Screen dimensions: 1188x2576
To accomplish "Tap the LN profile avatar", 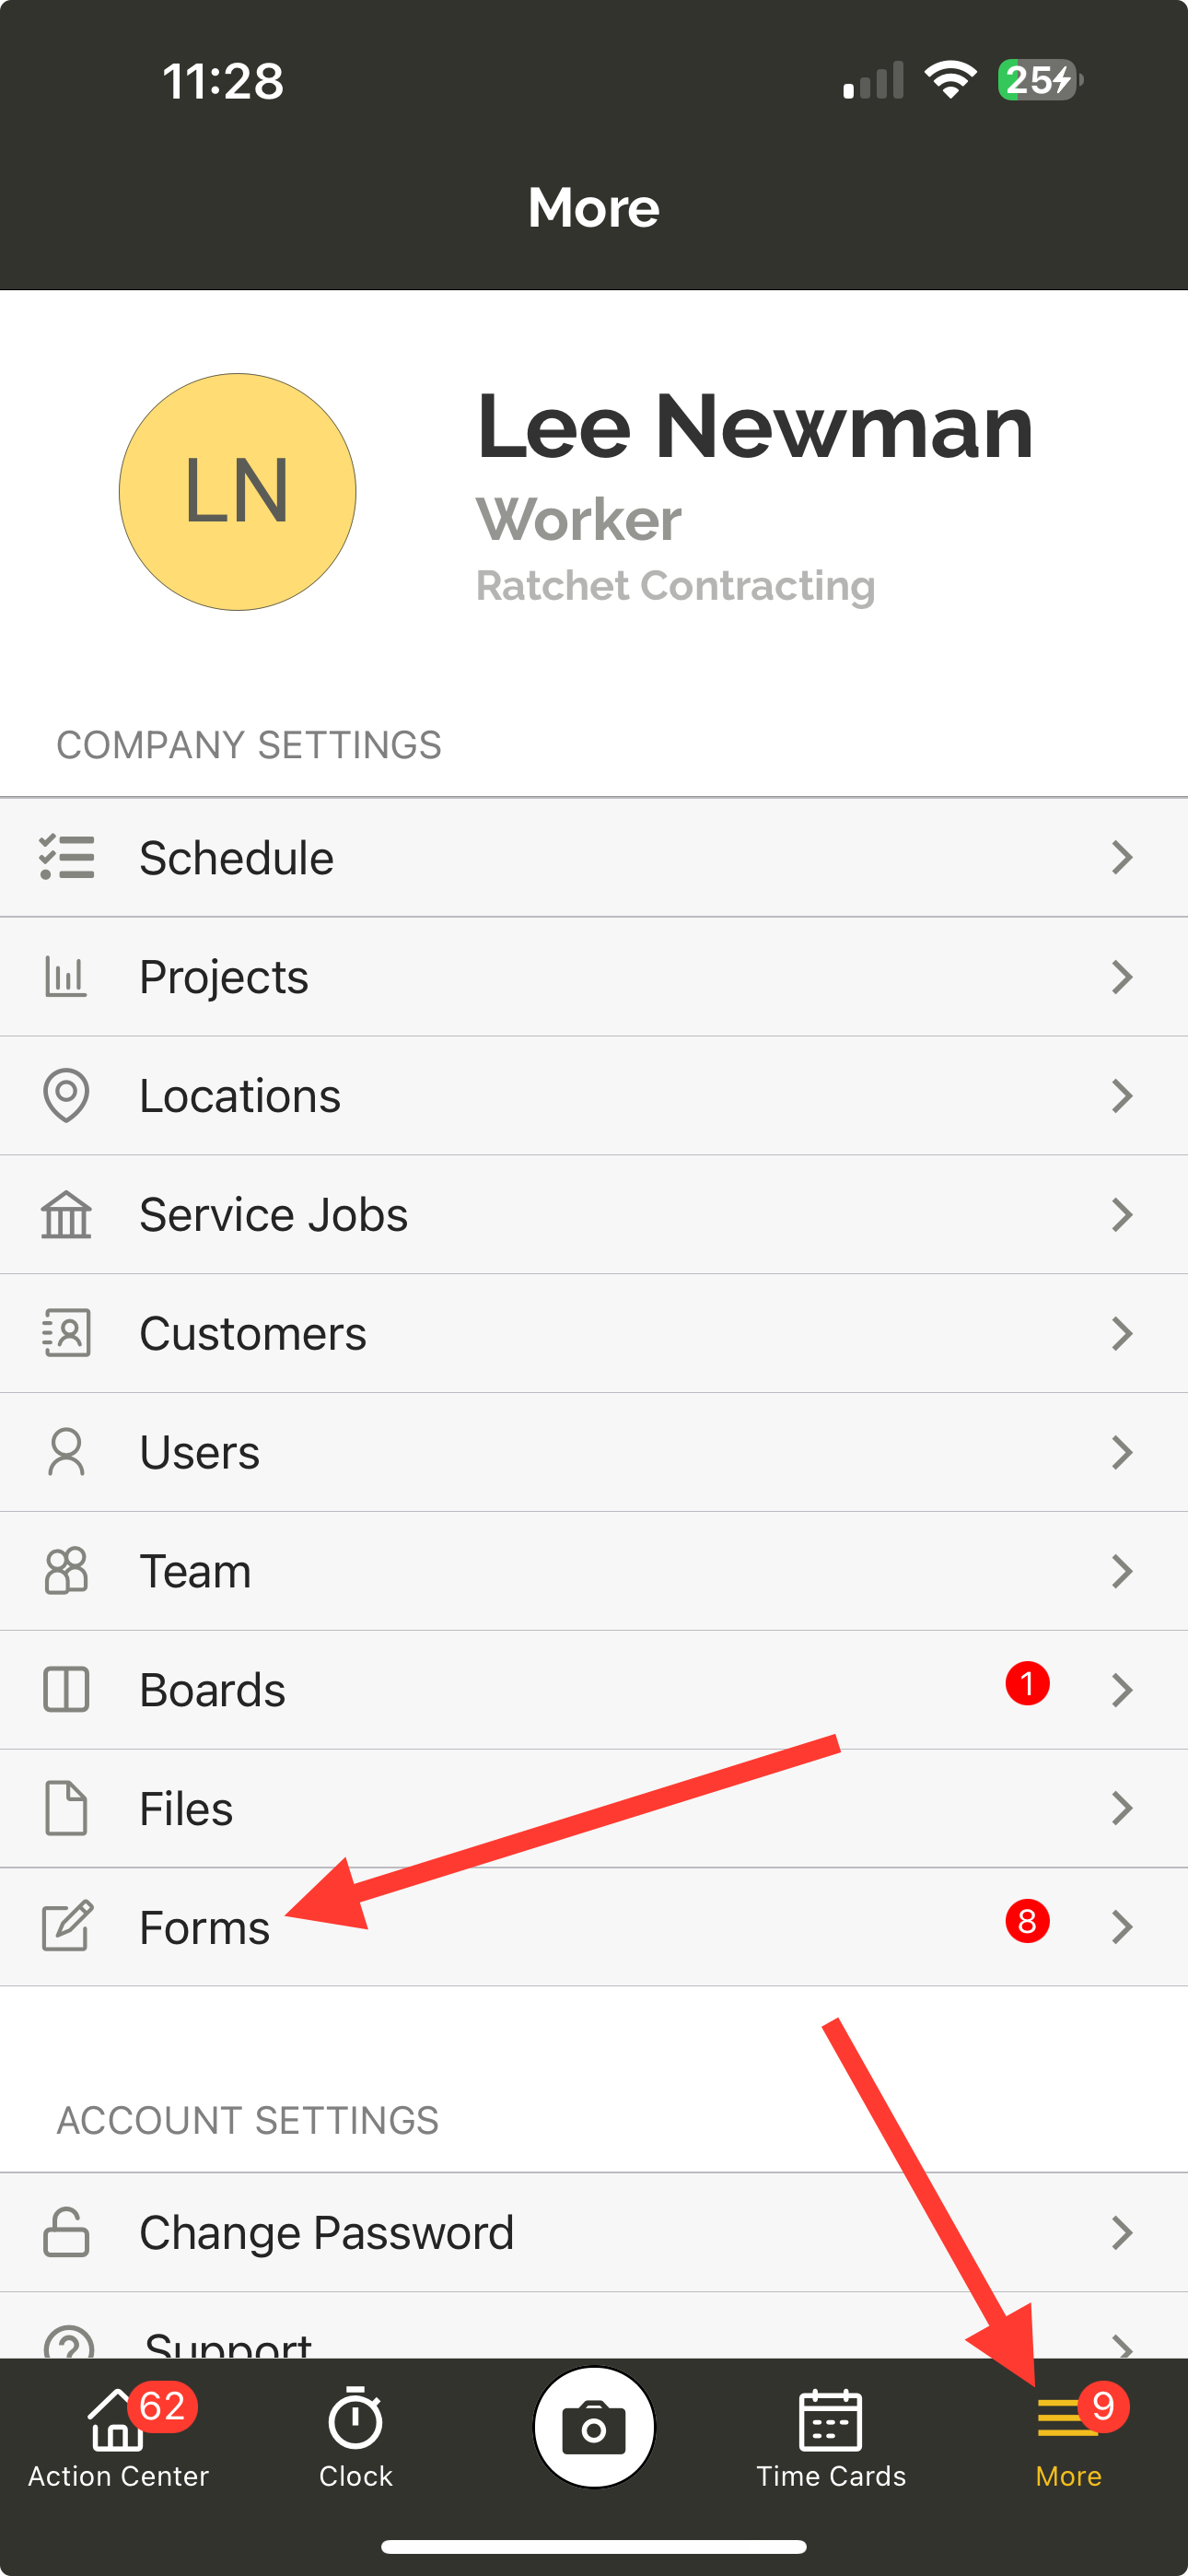I will click(x=238, y=492).
